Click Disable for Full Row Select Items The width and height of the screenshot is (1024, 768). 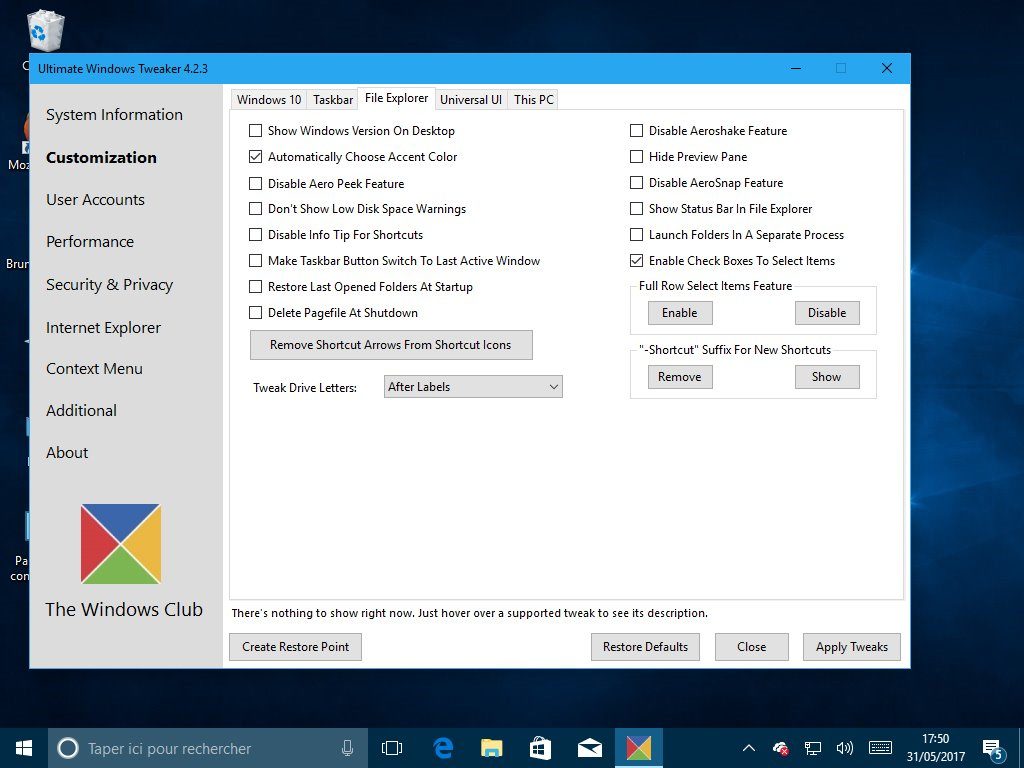[x=827, y=313]
